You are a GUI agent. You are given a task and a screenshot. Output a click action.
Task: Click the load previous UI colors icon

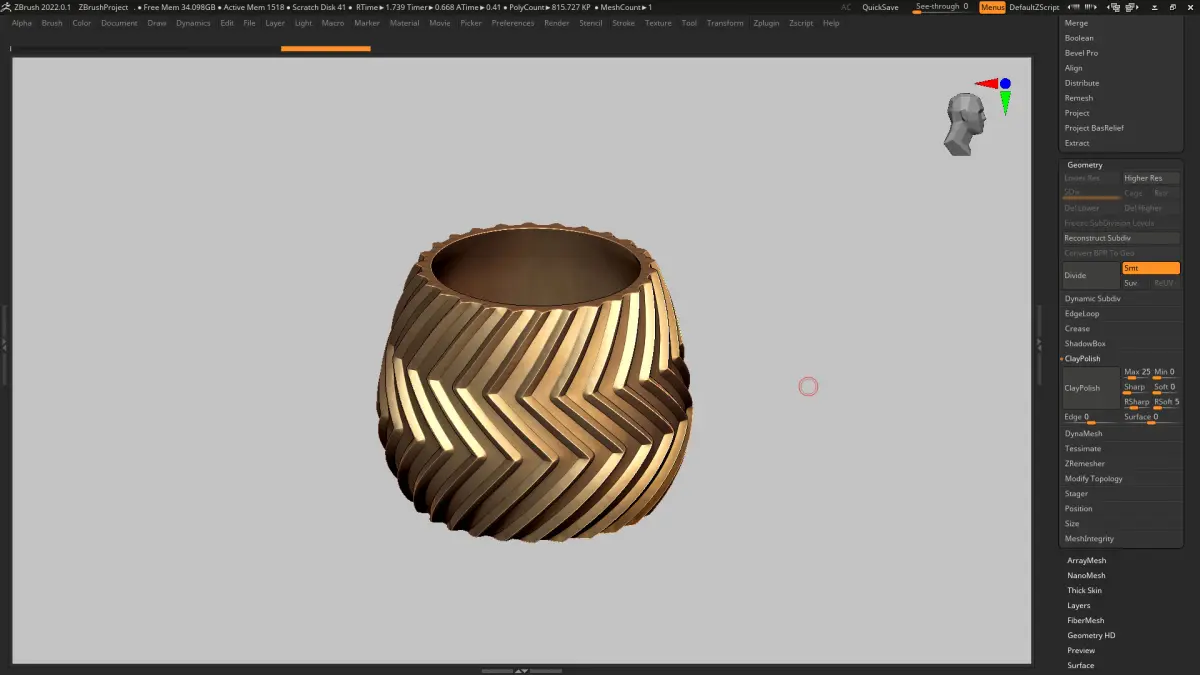(1074, 7)
